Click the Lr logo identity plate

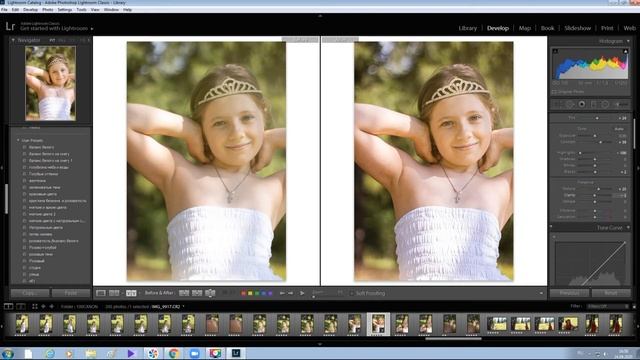(x=10, y=27)
